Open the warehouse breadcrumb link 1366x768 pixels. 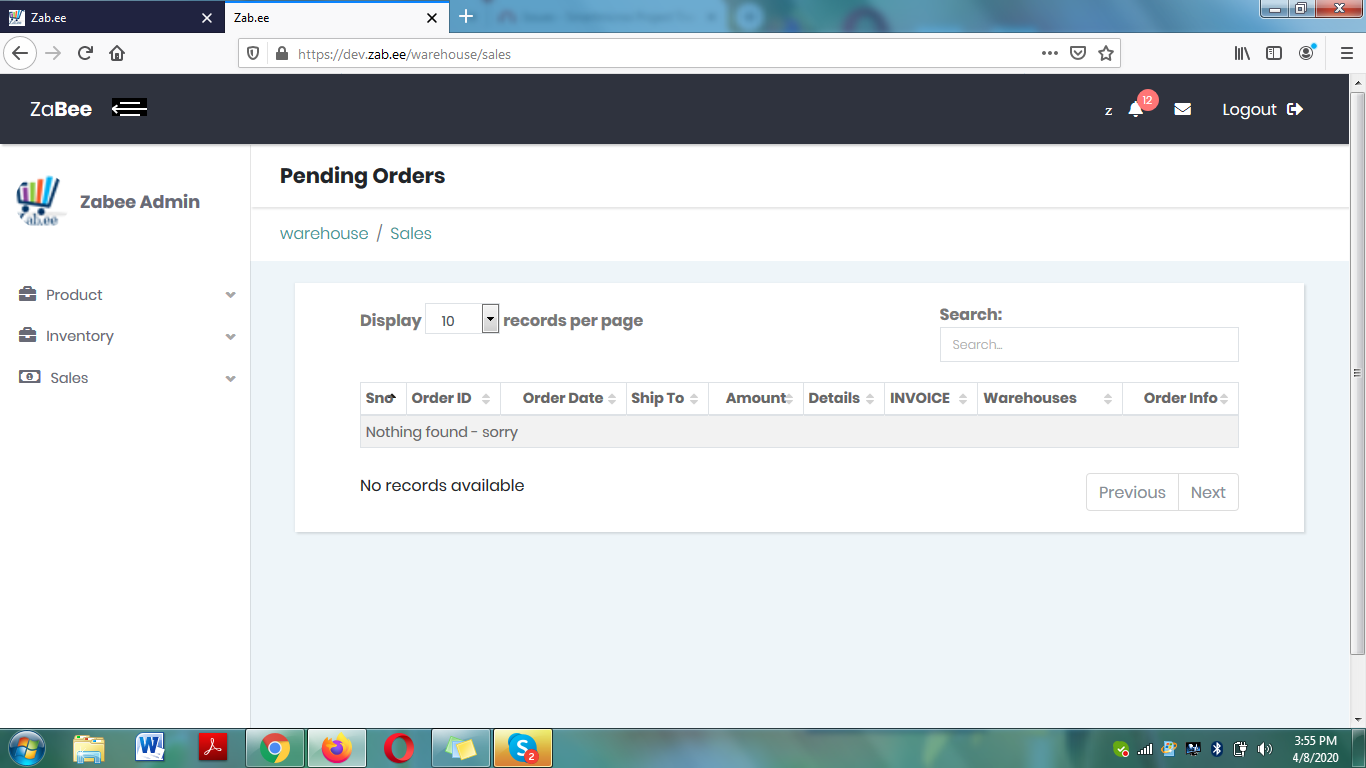[x=324, y=233]
